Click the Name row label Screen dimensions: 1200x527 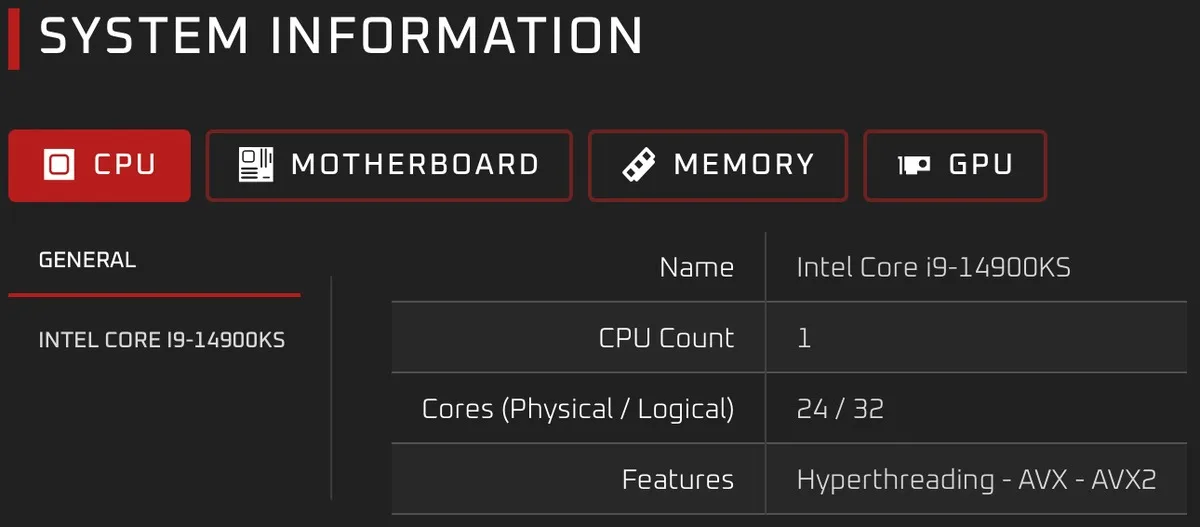pos(696,267)
